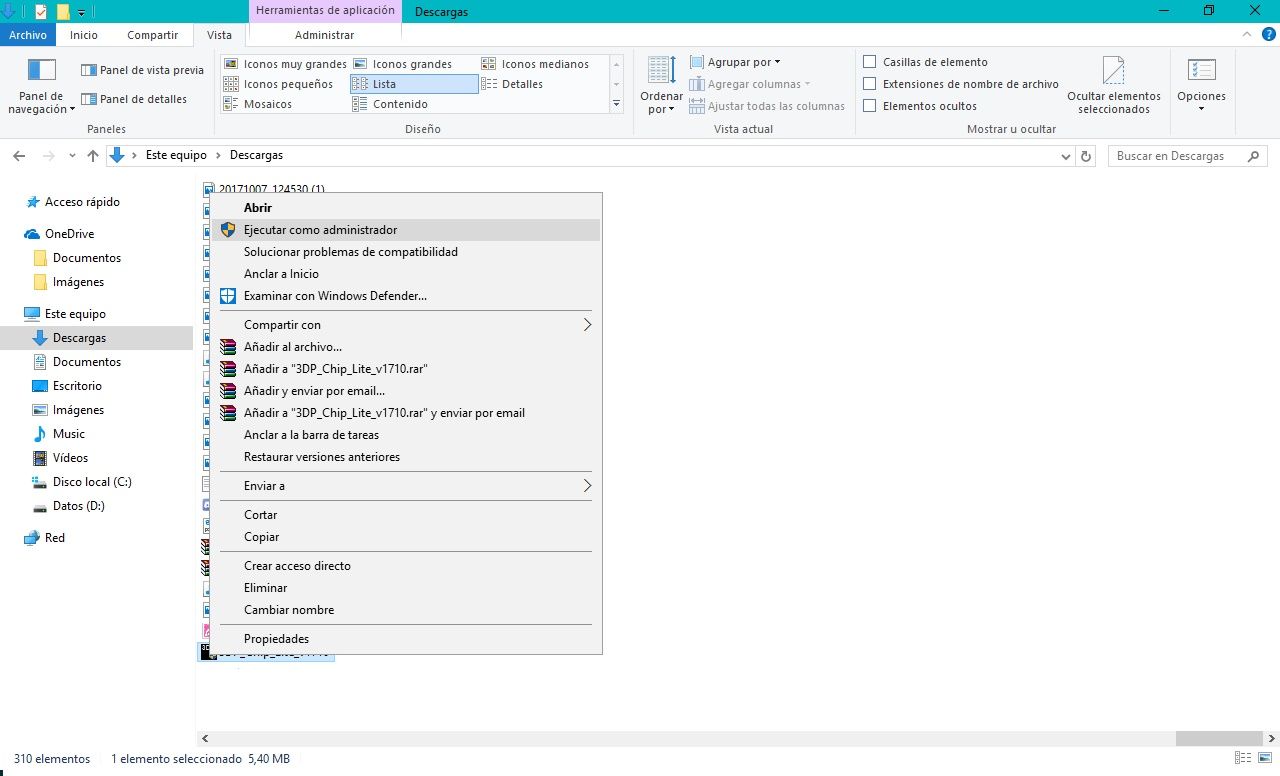Image resolution: width=1280 pixels, height=776 pixels.
Task: Switch to large thumbnails view from the status bar
Action: [1264, 758]
